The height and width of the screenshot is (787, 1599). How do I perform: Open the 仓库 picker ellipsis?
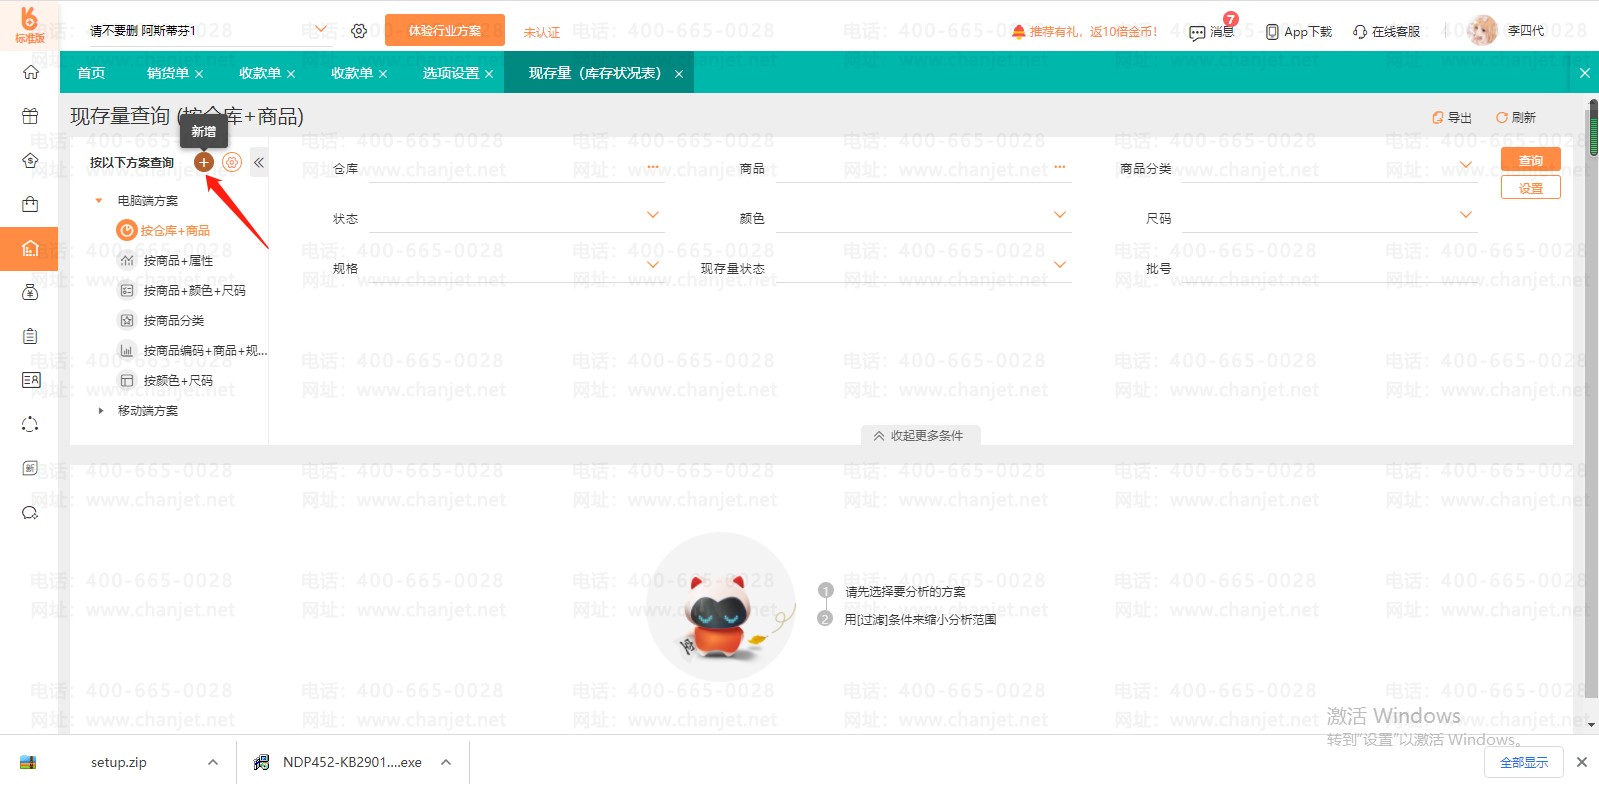tap(653, 167)
